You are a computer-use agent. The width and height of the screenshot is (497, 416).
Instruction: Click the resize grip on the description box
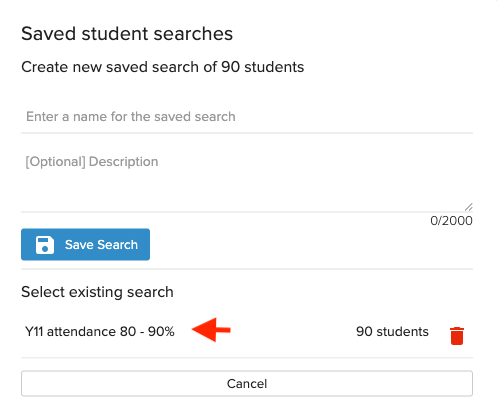click(x=468, y=207)
